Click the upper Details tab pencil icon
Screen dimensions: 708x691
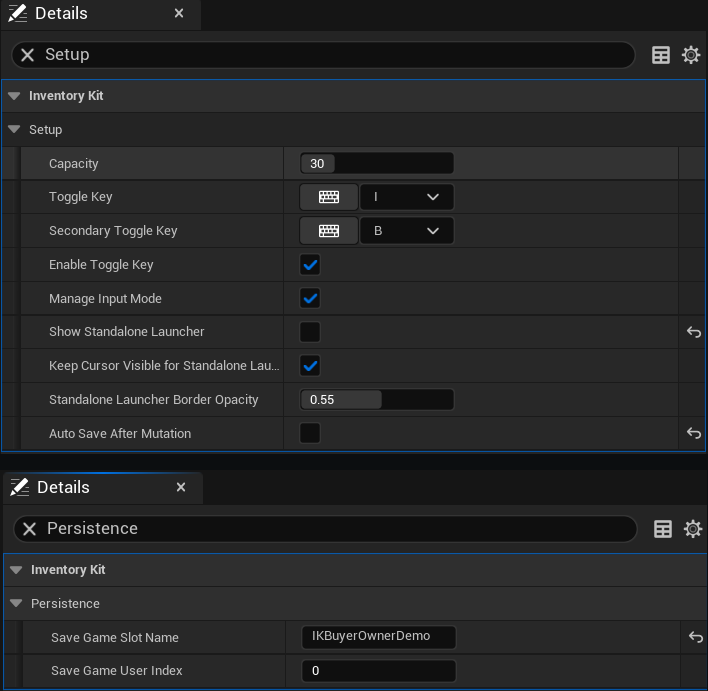coord(18,13)
